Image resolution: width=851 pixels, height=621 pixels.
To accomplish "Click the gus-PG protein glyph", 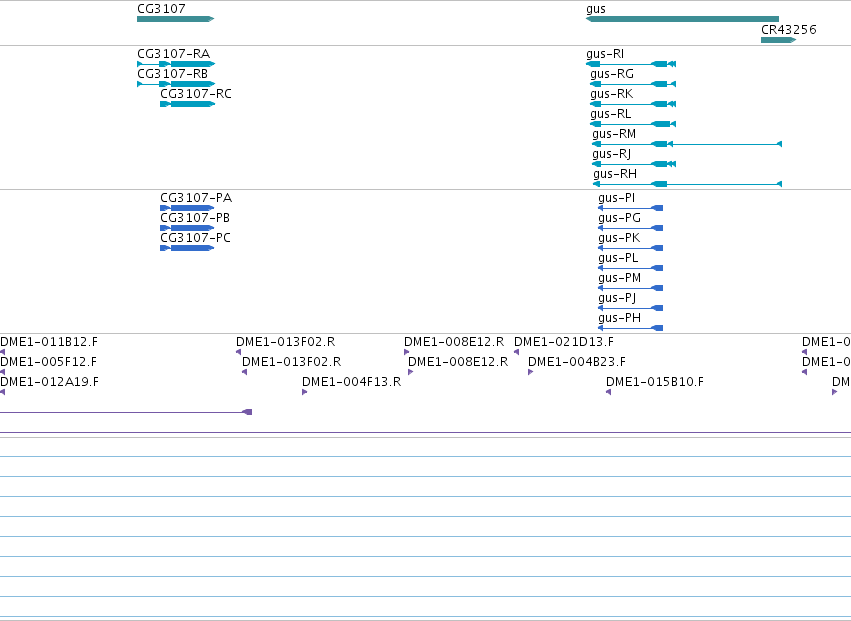I will point(630,228).
